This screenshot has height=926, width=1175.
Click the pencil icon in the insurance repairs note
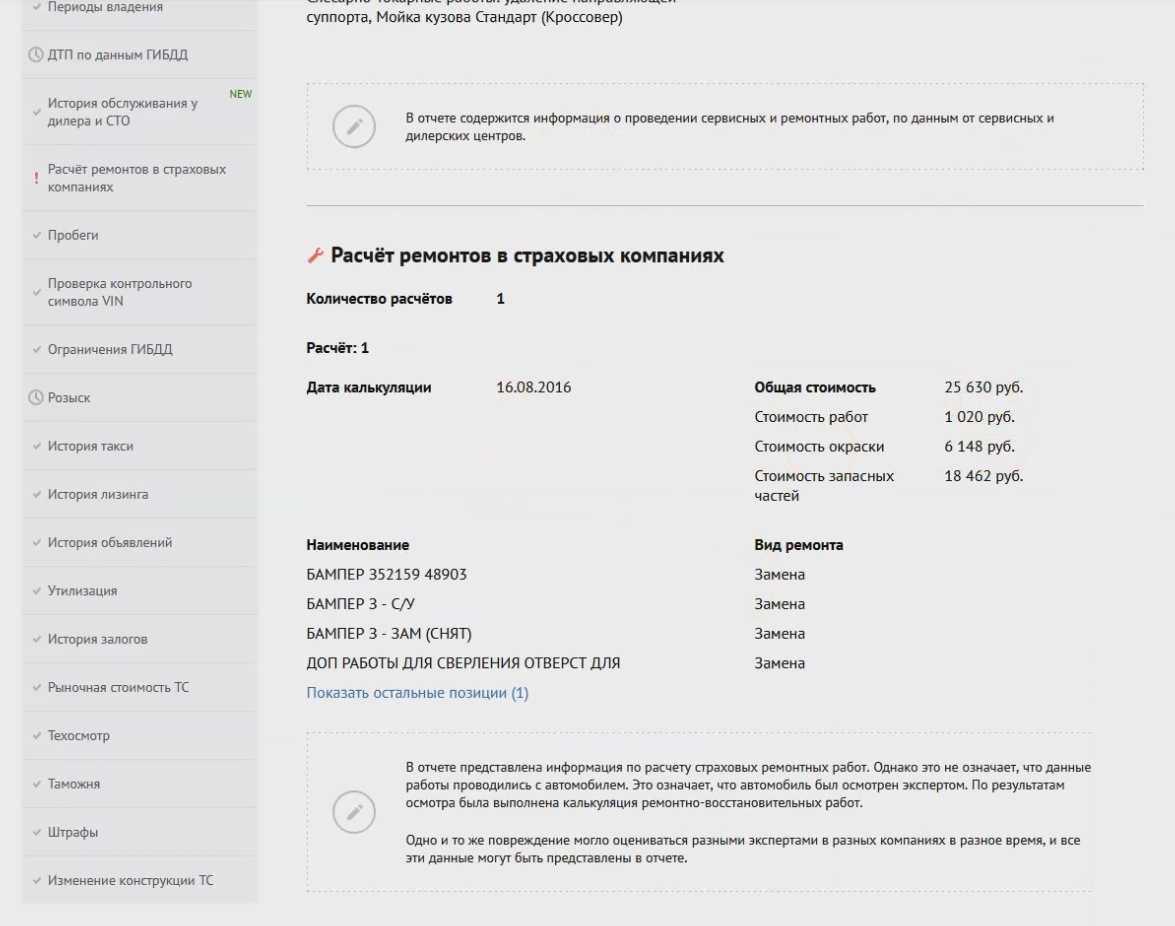tap(354, 812)
